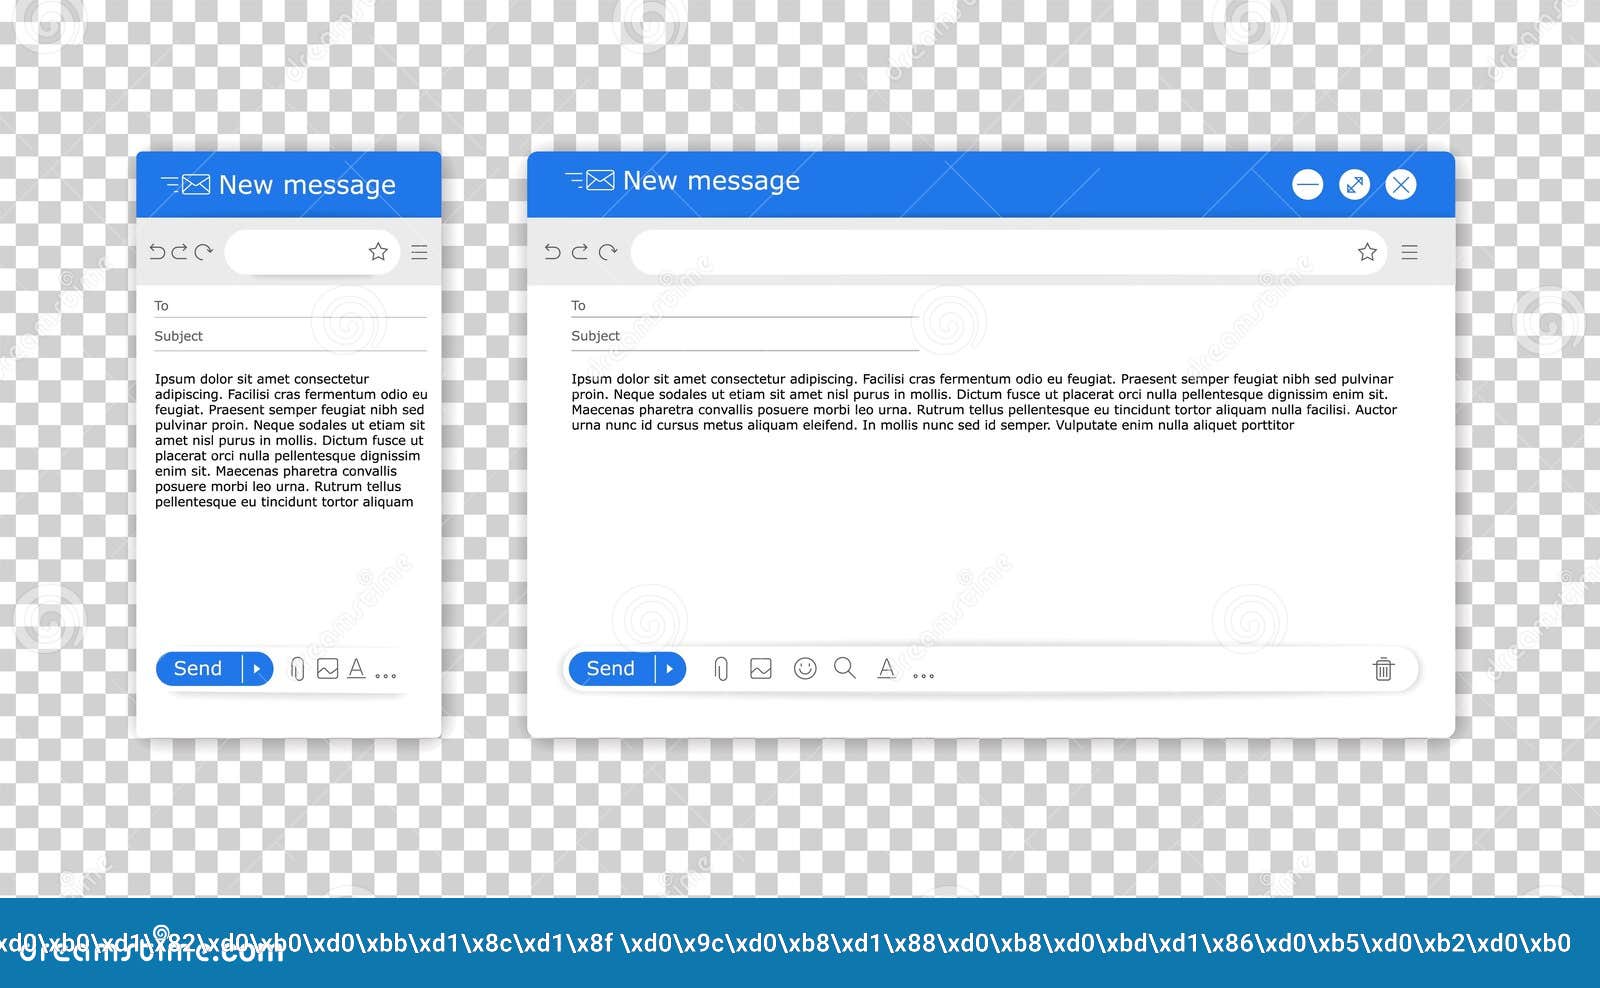
Task: Click the To recipient field
Action: (744, 305)
